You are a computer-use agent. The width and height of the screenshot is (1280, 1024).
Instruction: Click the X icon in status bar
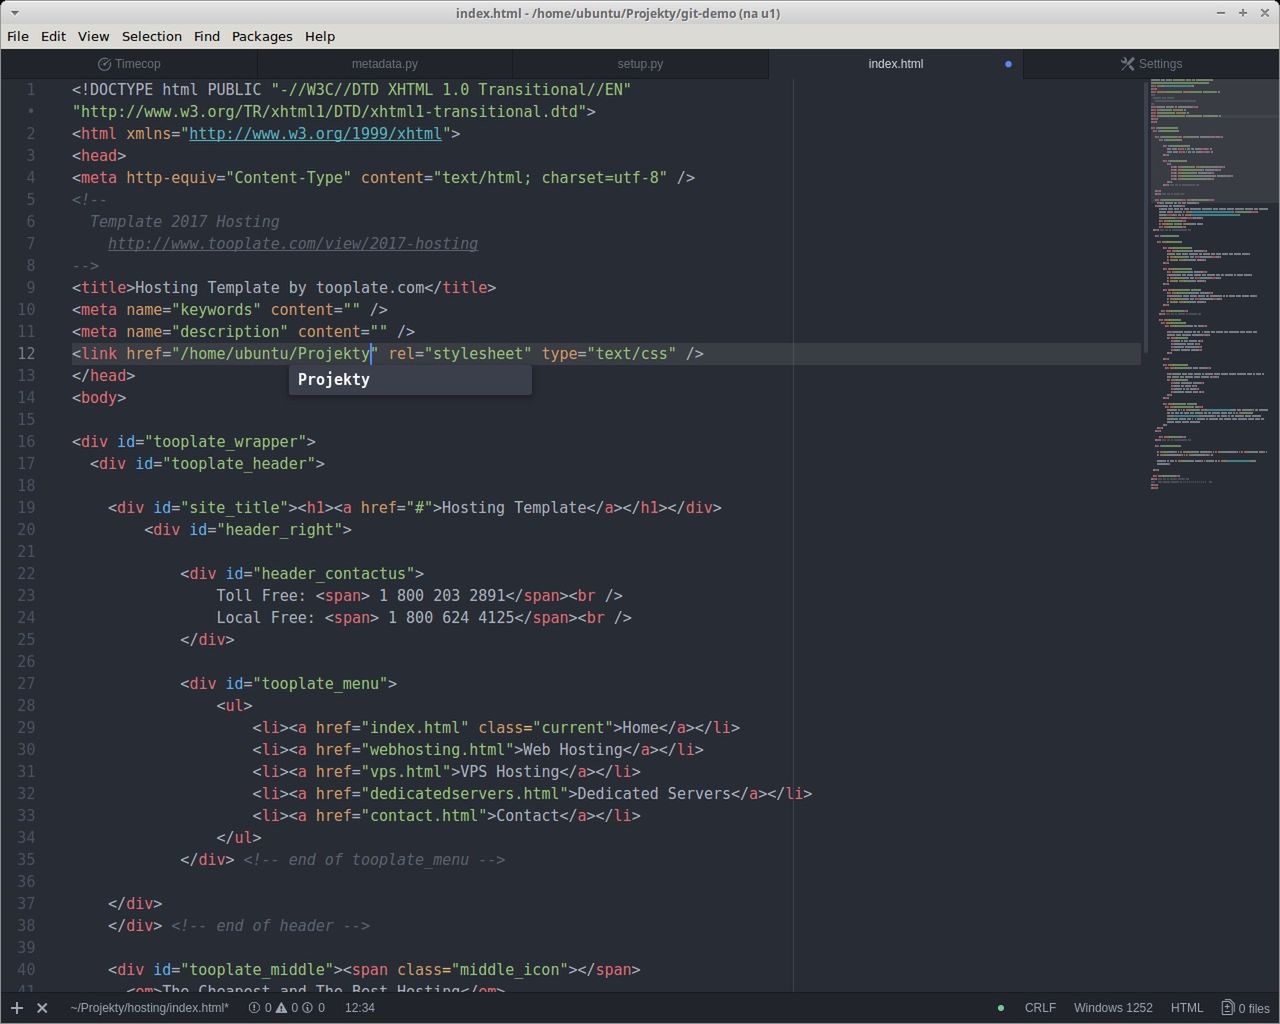click(x=42, y=1008)
